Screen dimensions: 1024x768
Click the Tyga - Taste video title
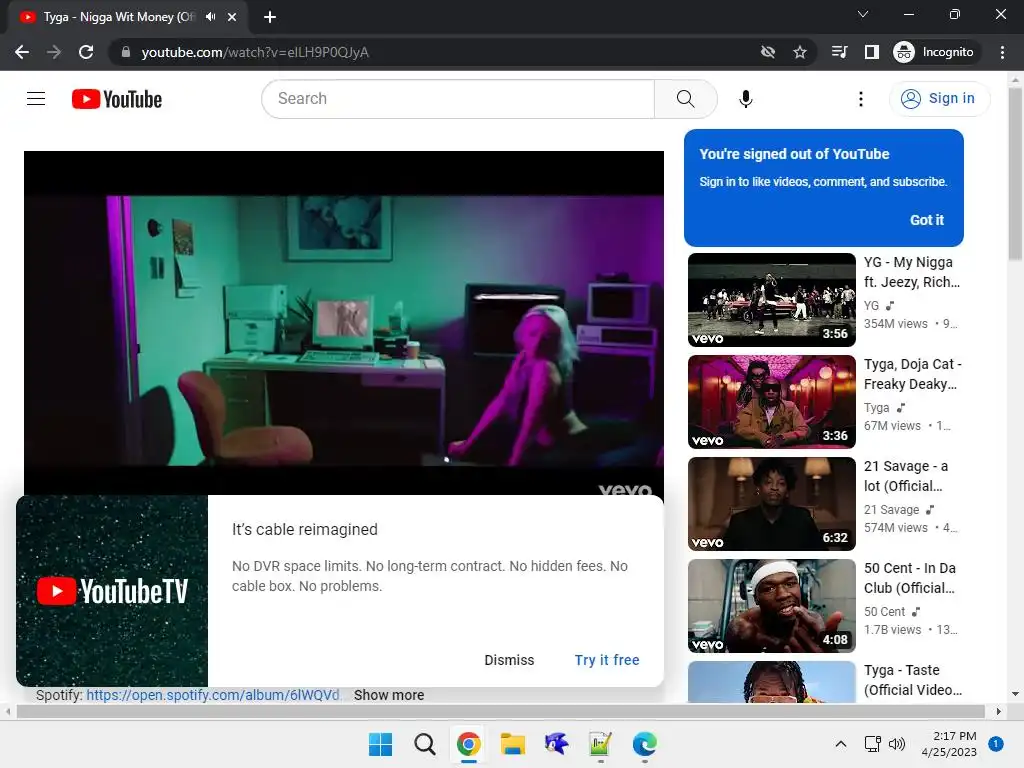912,680
